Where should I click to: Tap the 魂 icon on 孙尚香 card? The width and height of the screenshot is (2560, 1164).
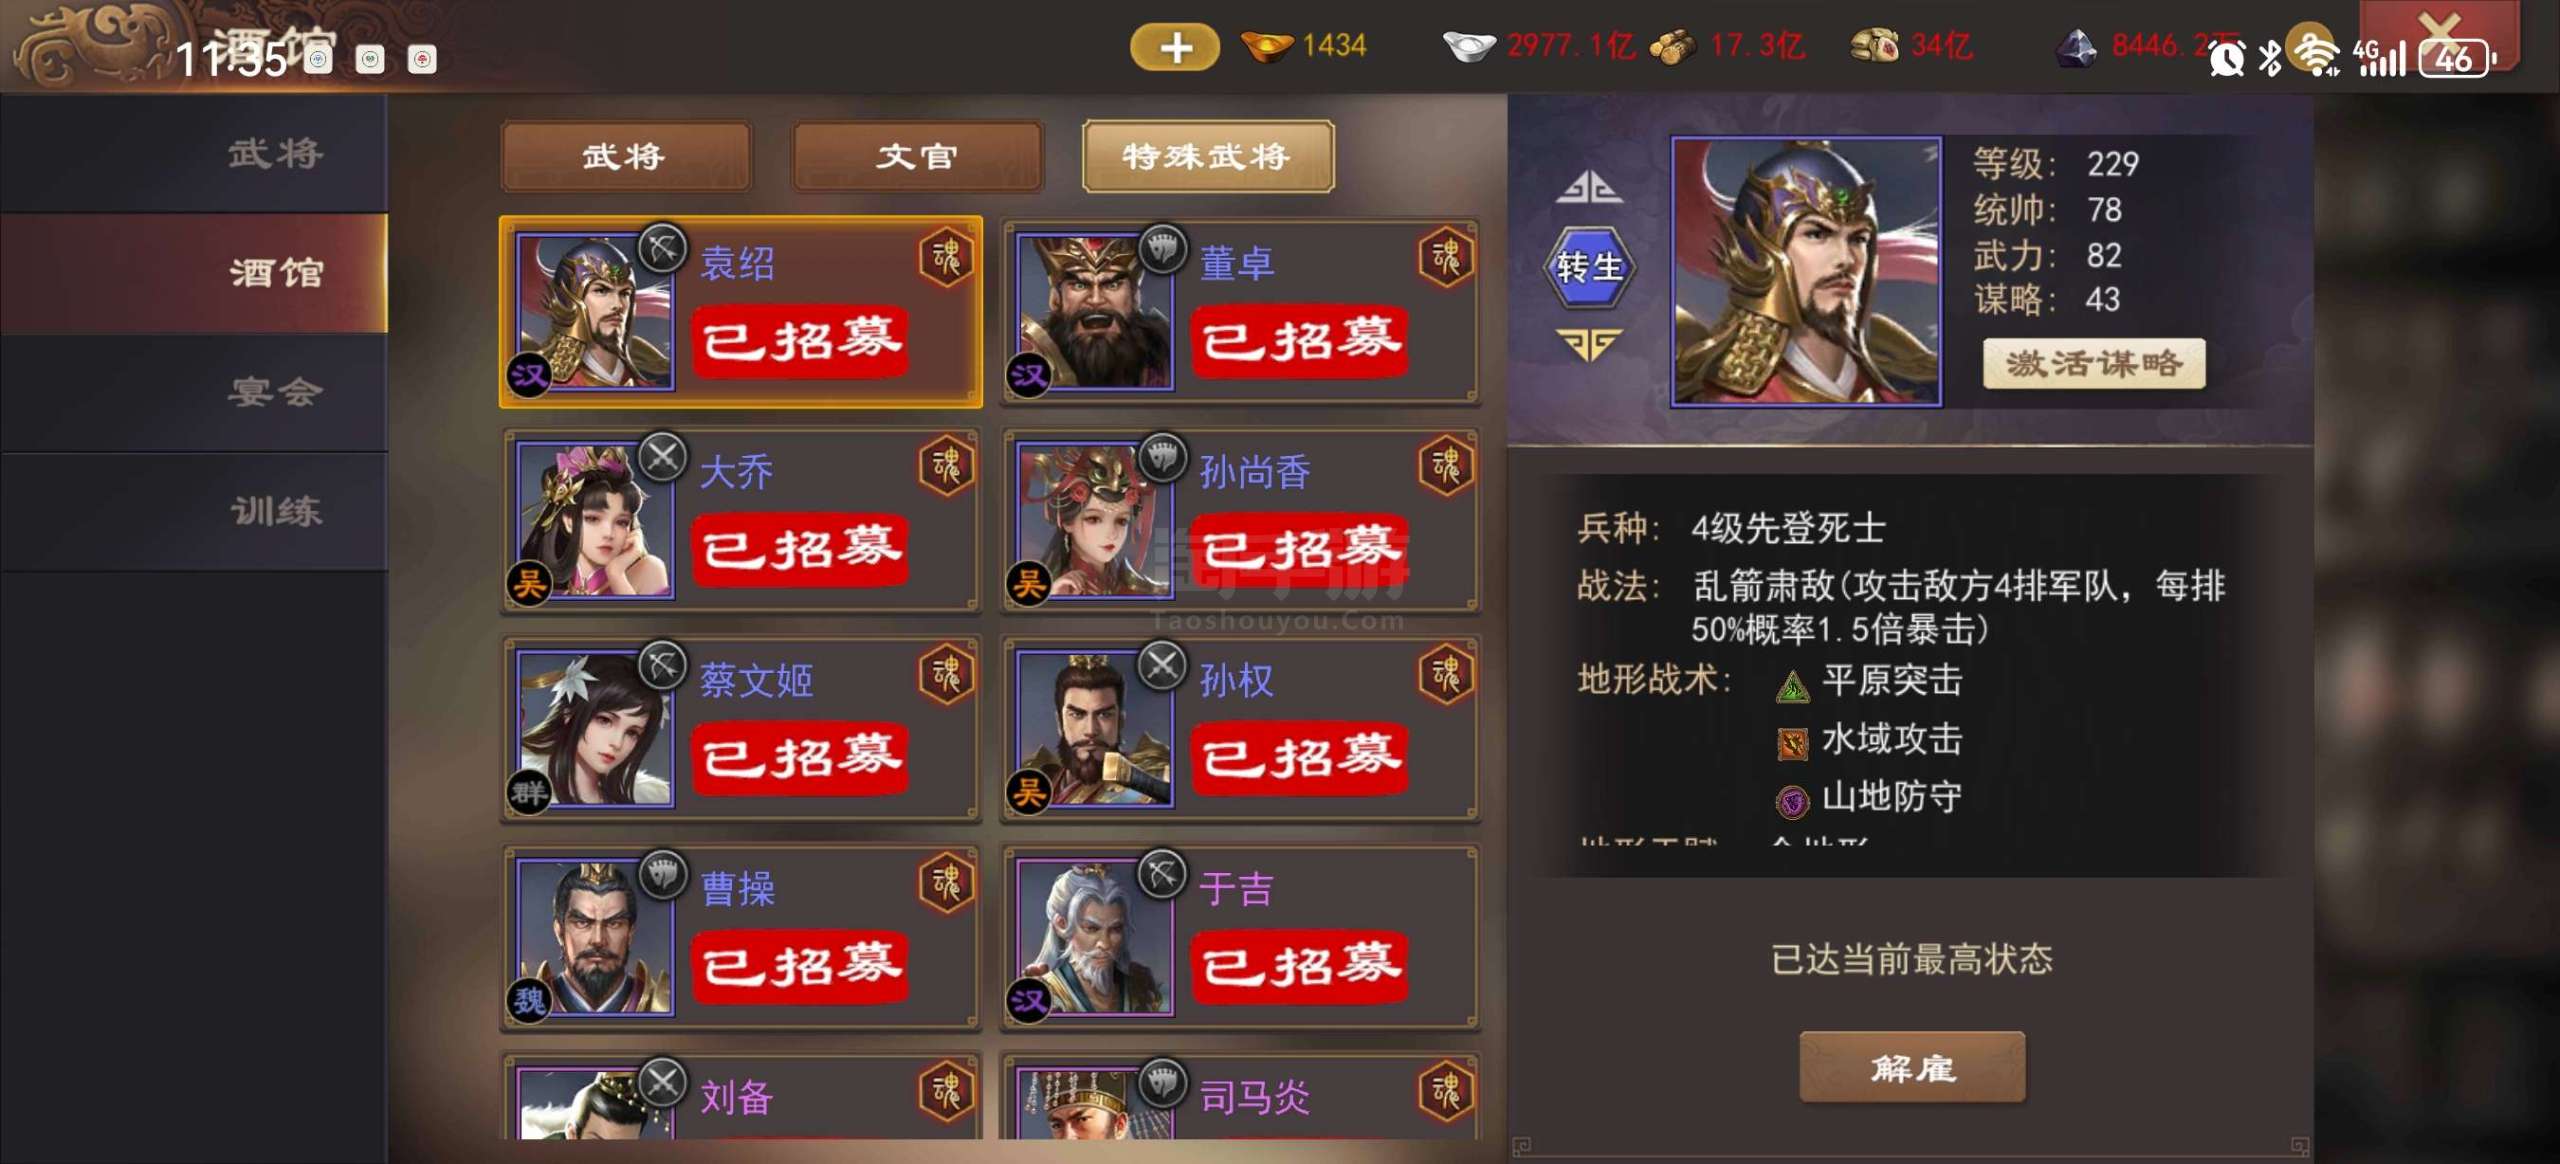(x=1446, y=467)
